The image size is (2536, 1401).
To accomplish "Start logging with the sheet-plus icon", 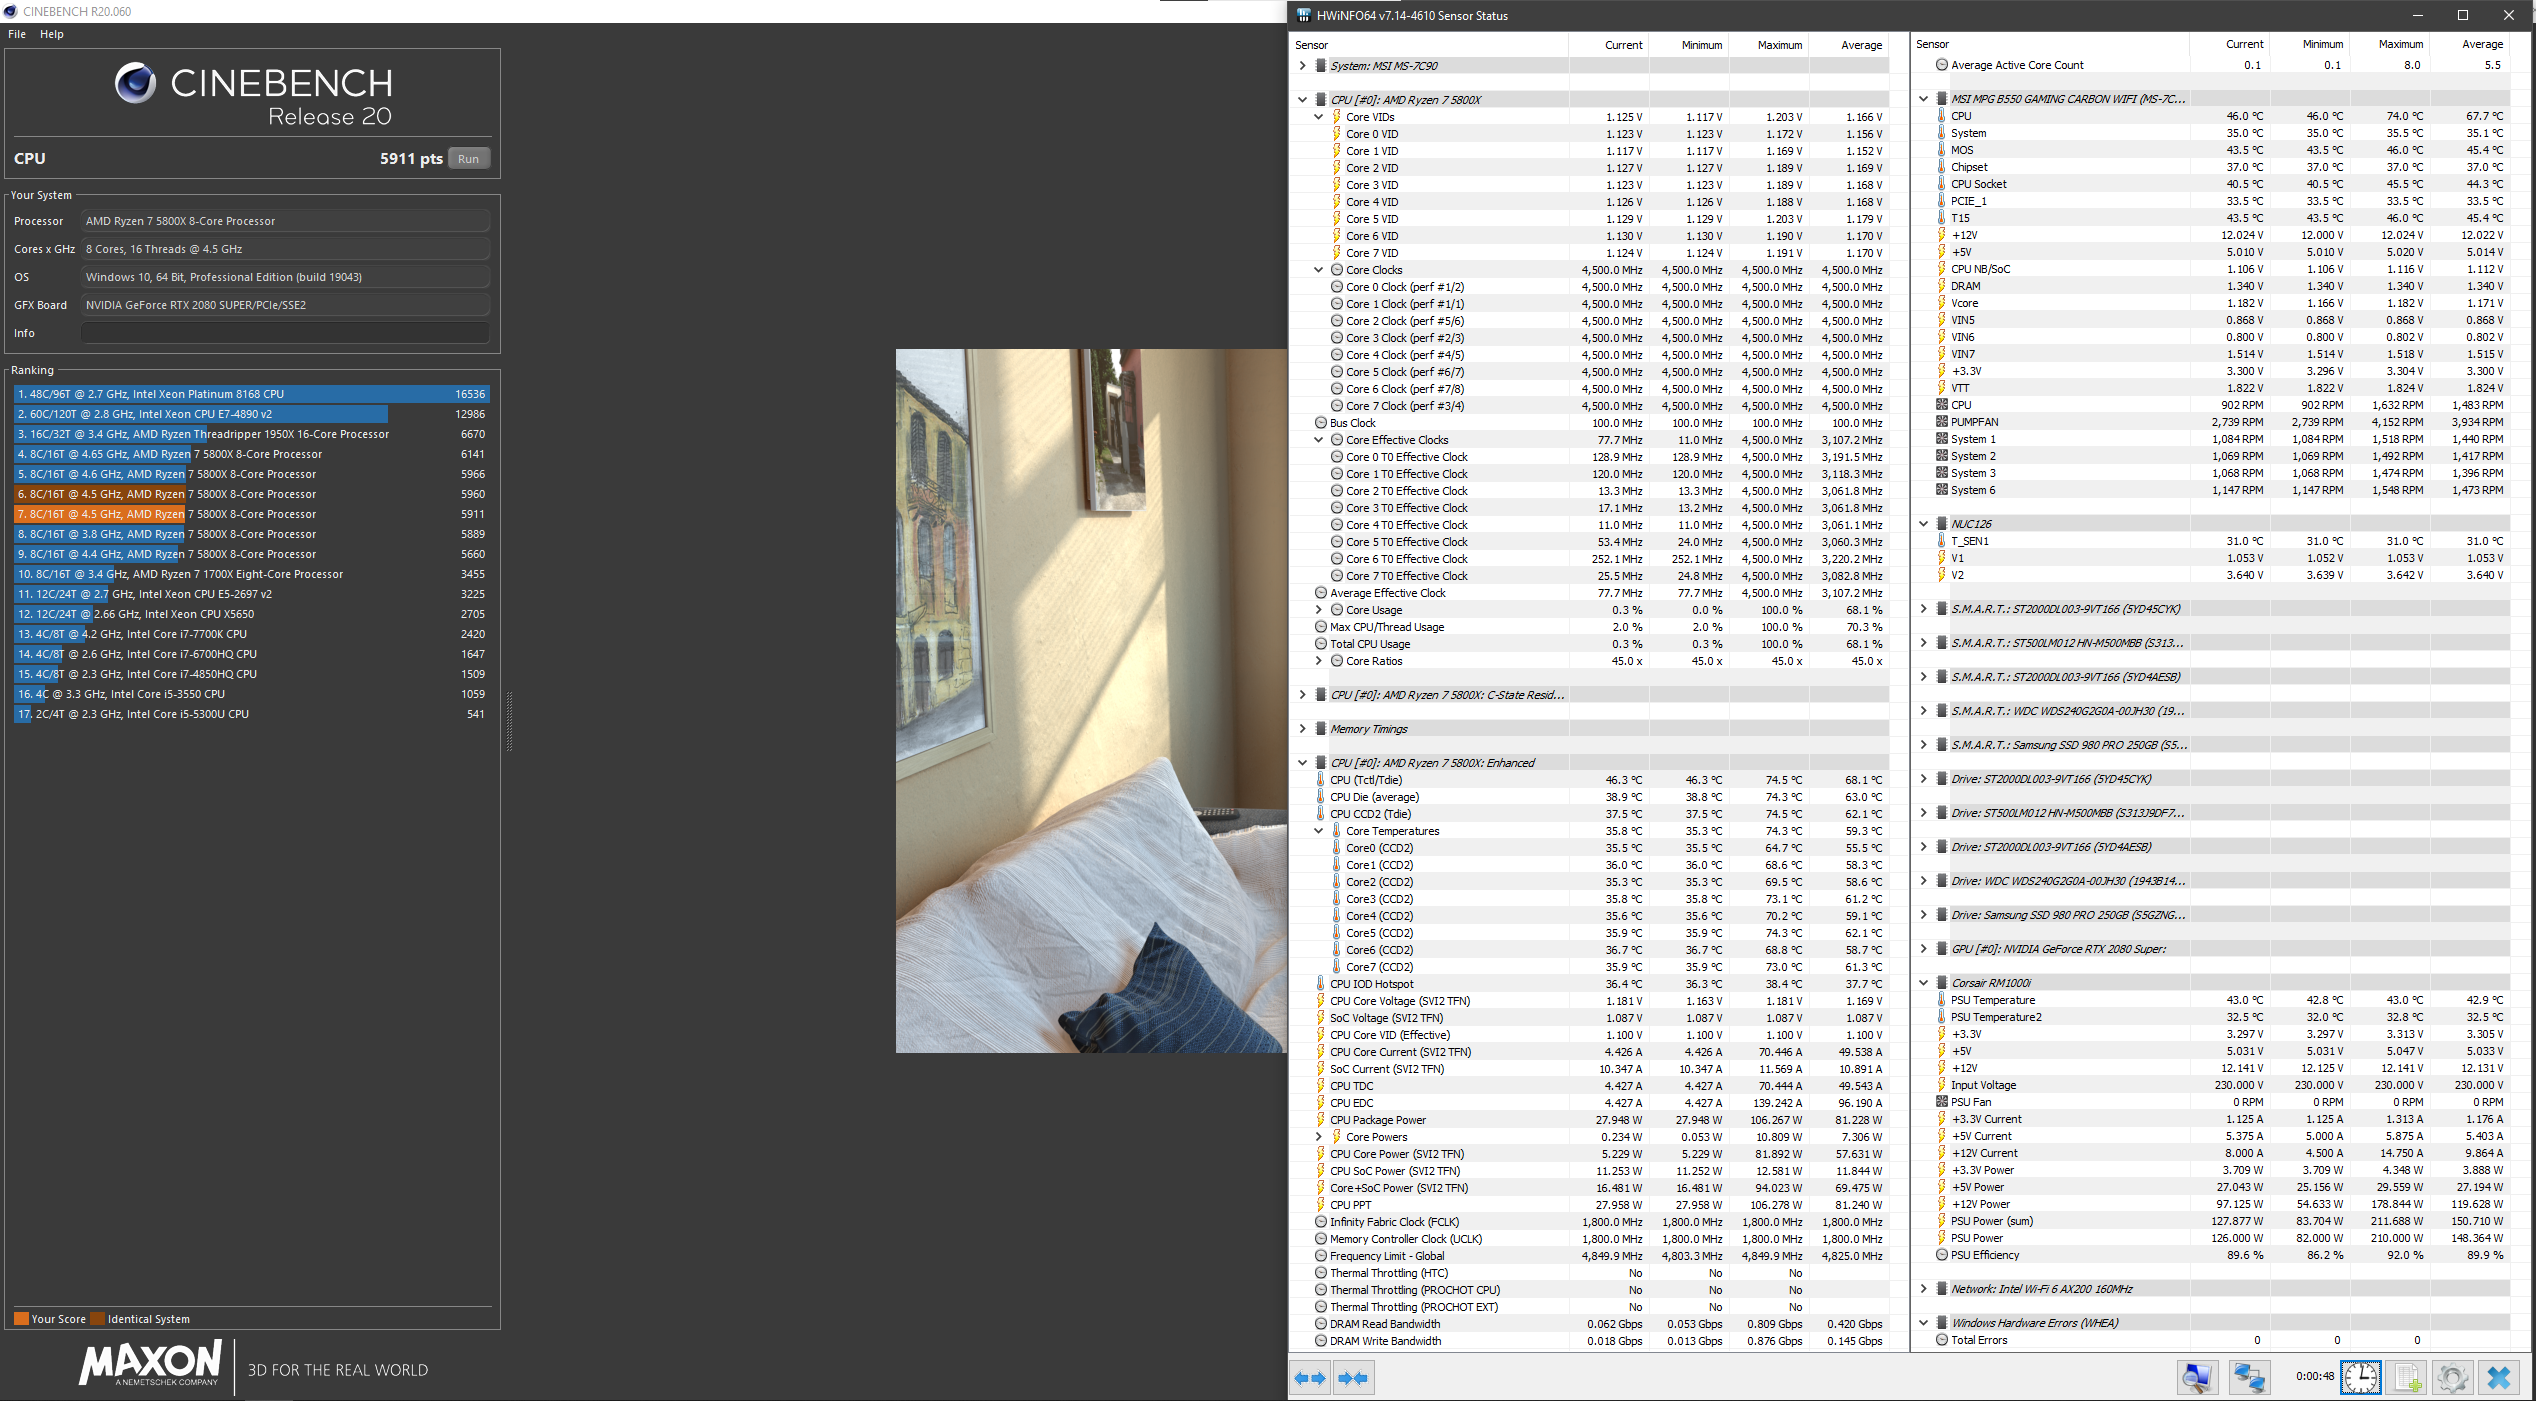I will click(2408, 1378).
